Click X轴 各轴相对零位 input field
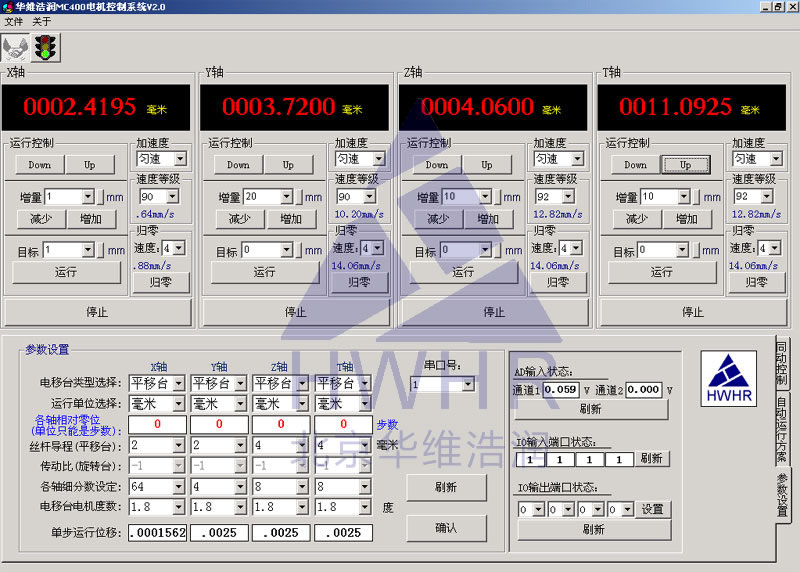The image size is (800, 572). 158,424
